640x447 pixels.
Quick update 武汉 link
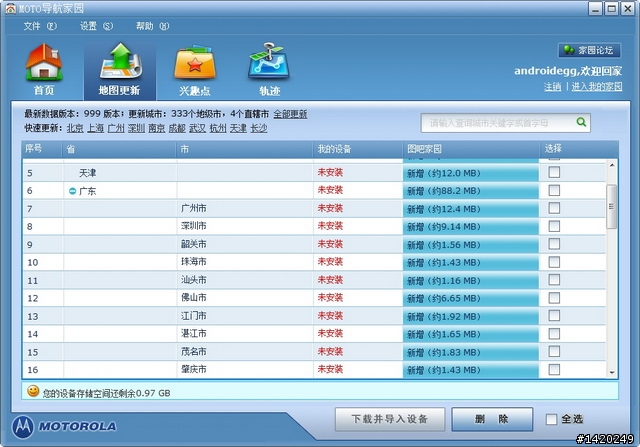tap(198, 128)
